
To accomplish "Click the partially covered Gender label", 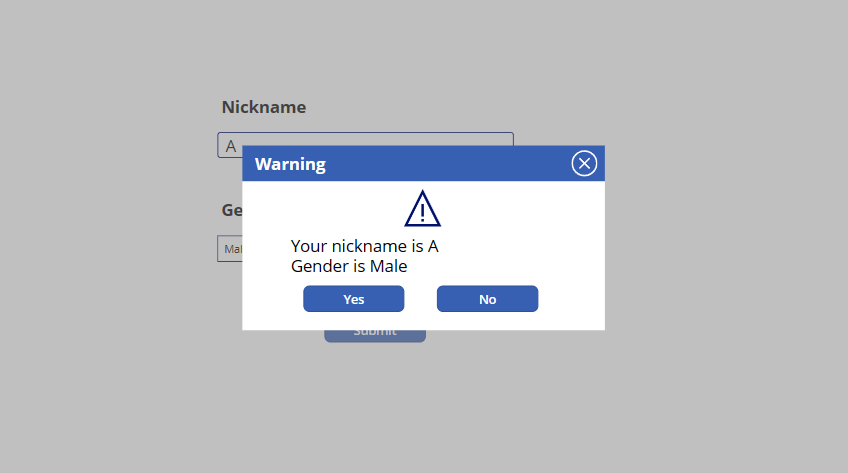I will (x=231, y=210).
